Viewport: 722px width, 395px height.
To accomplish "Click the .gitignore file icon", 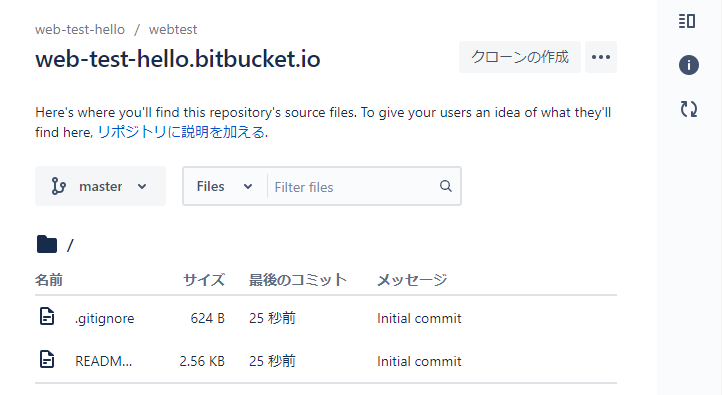I will click(47, 317).
